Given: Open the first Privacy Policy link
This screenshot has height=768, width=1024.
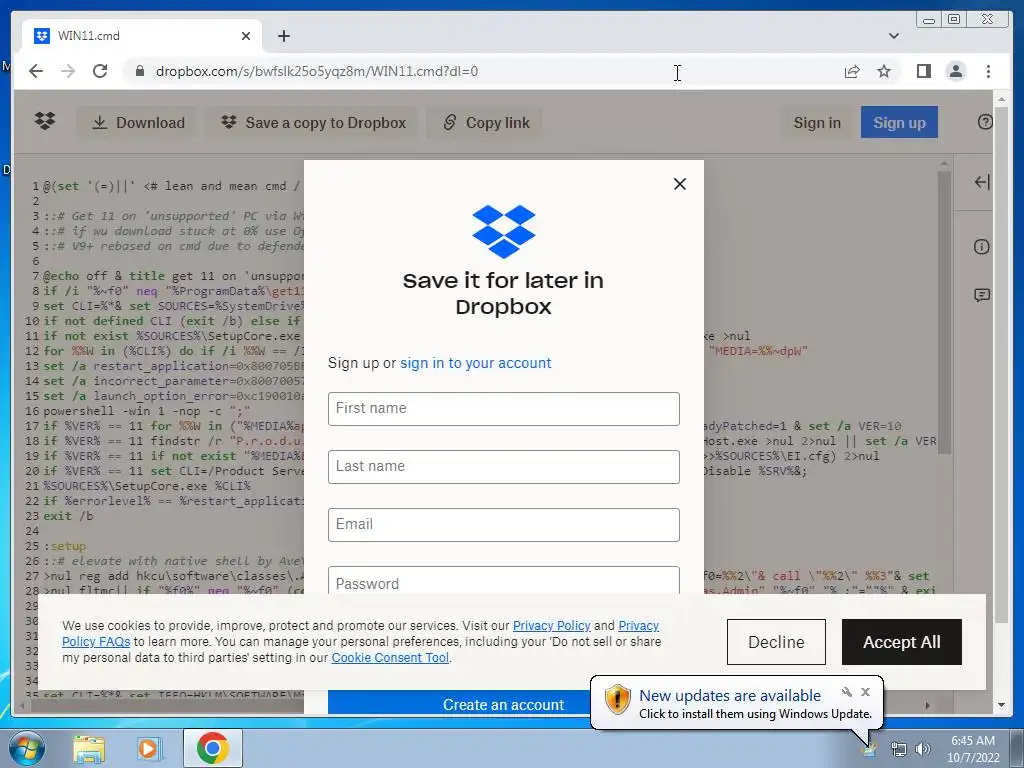Looking at the screenshot, I should tap(551, 626).
